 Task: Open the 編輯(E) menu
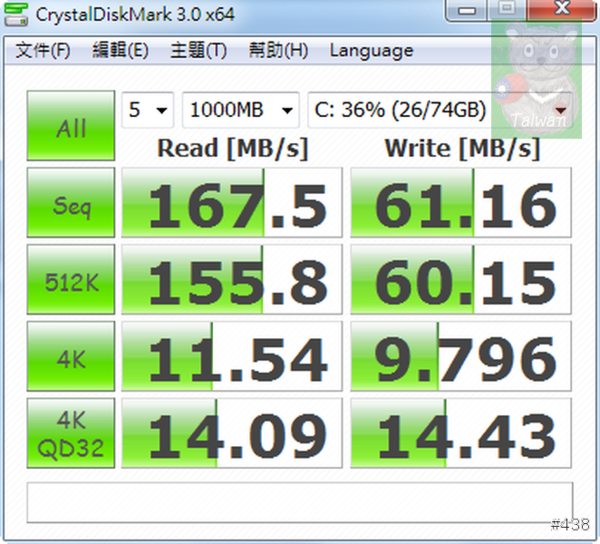[120, 50]
